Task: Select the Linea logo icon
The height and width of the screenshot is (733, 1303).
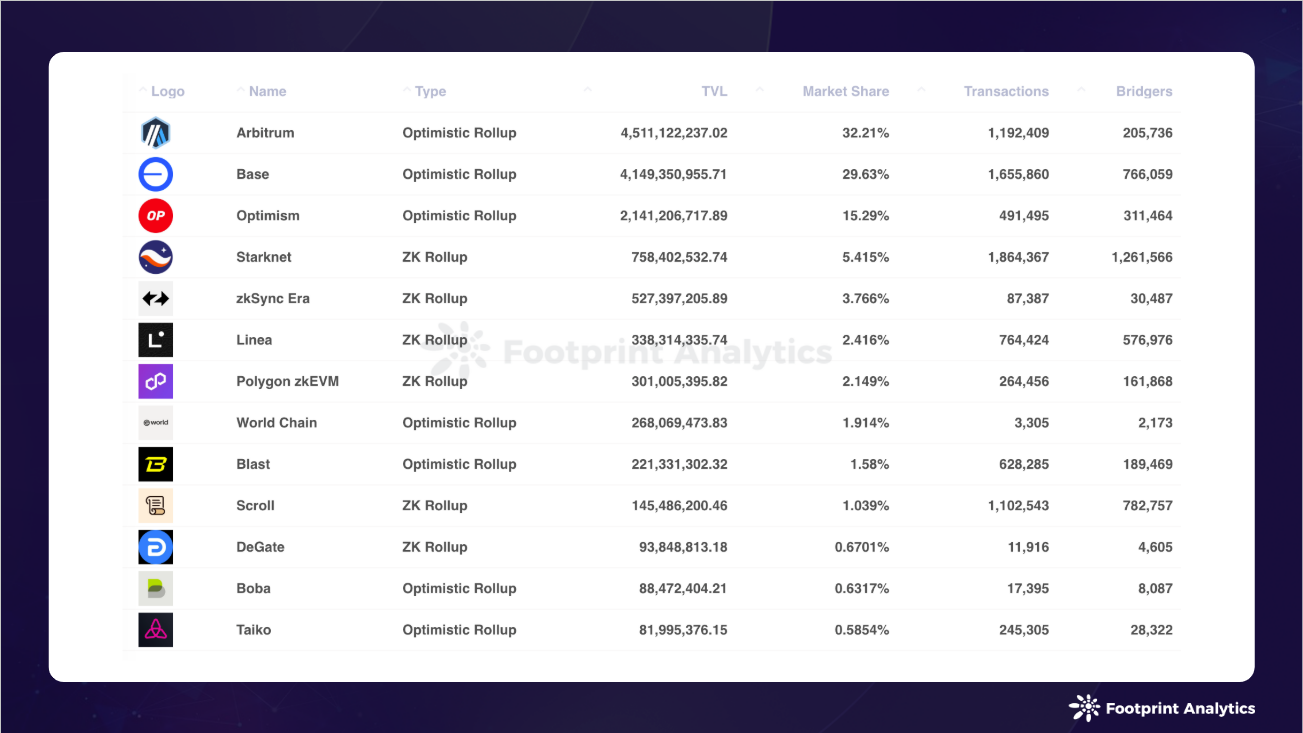Action: 155,340
